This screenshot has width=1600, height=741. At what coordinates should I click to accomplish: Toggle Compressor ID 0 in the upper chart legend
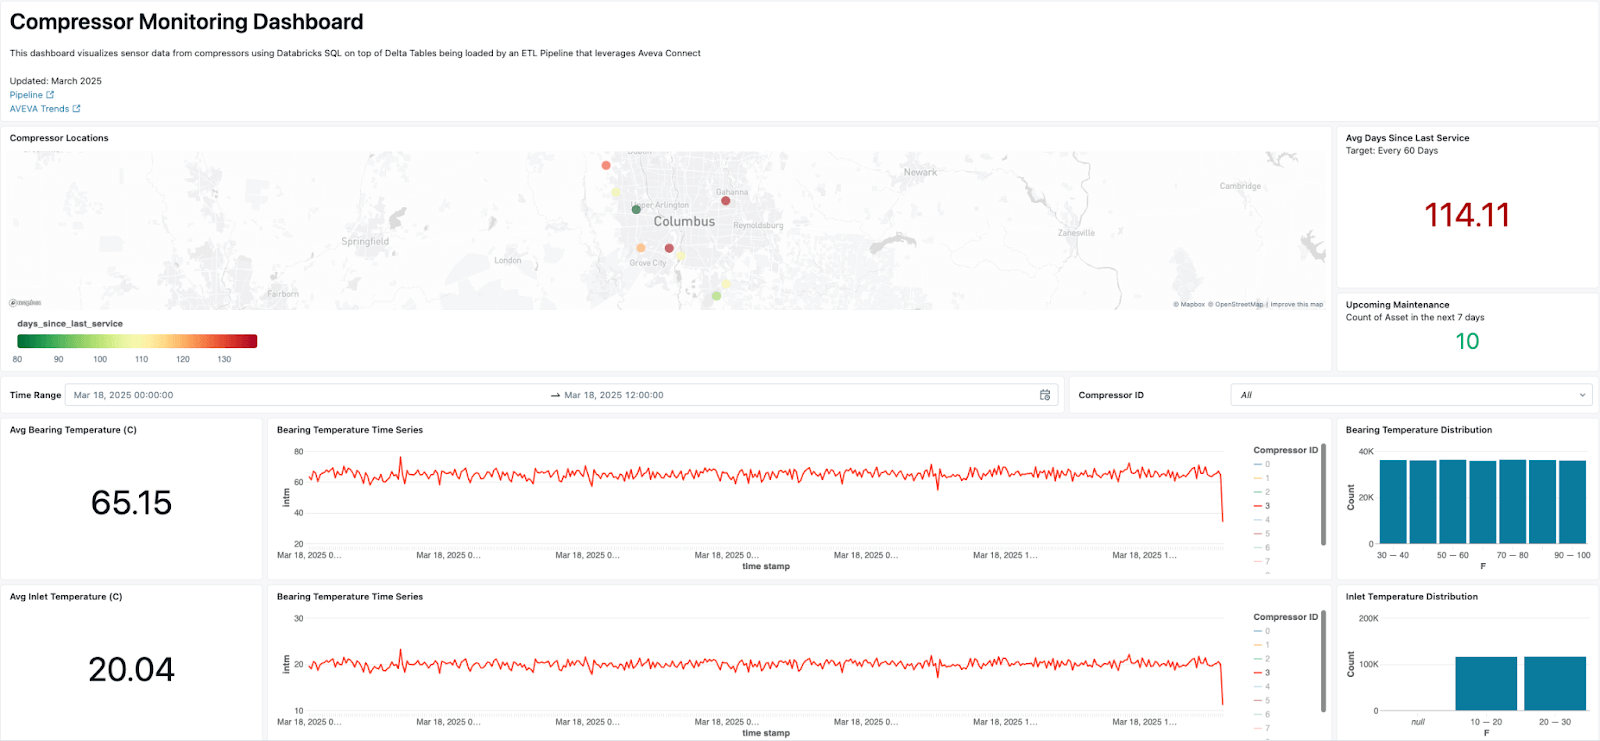[x=1262, y=464]
